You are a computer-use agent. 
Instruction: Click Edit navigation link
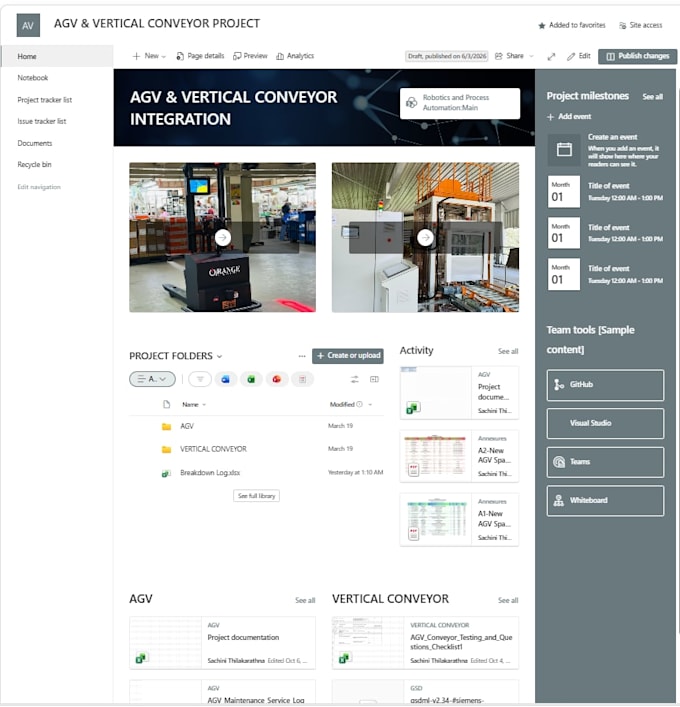tap(39, 187)
